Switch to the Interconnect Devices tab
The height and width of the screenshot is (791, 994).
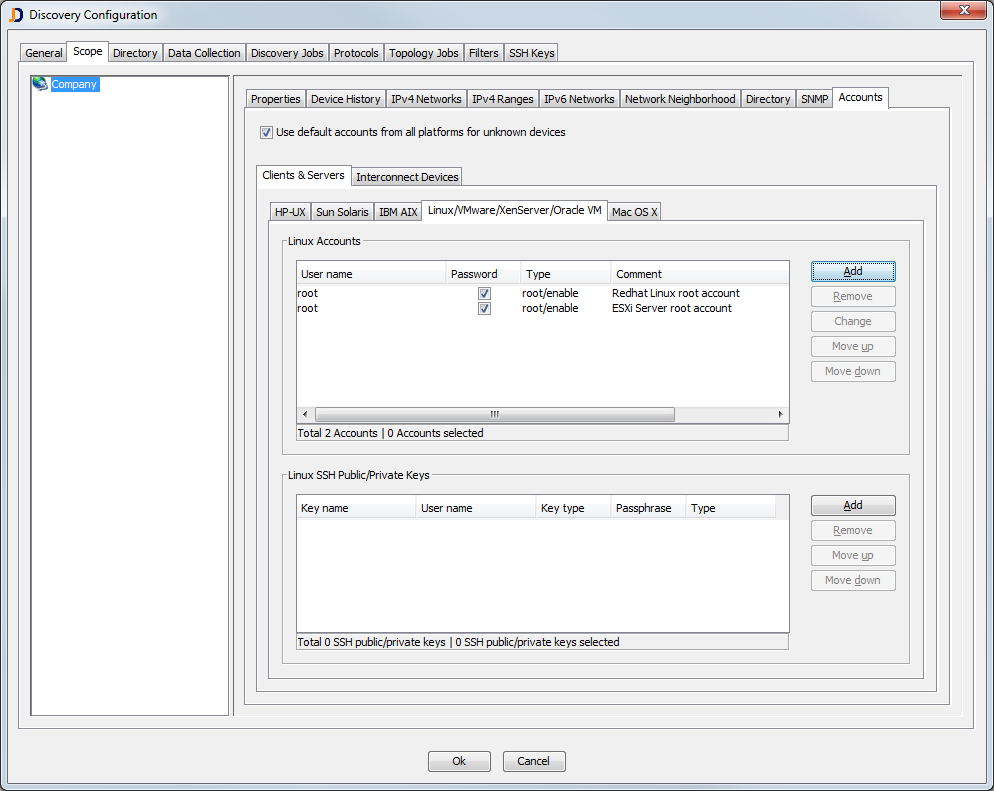(x=406, y=176)
